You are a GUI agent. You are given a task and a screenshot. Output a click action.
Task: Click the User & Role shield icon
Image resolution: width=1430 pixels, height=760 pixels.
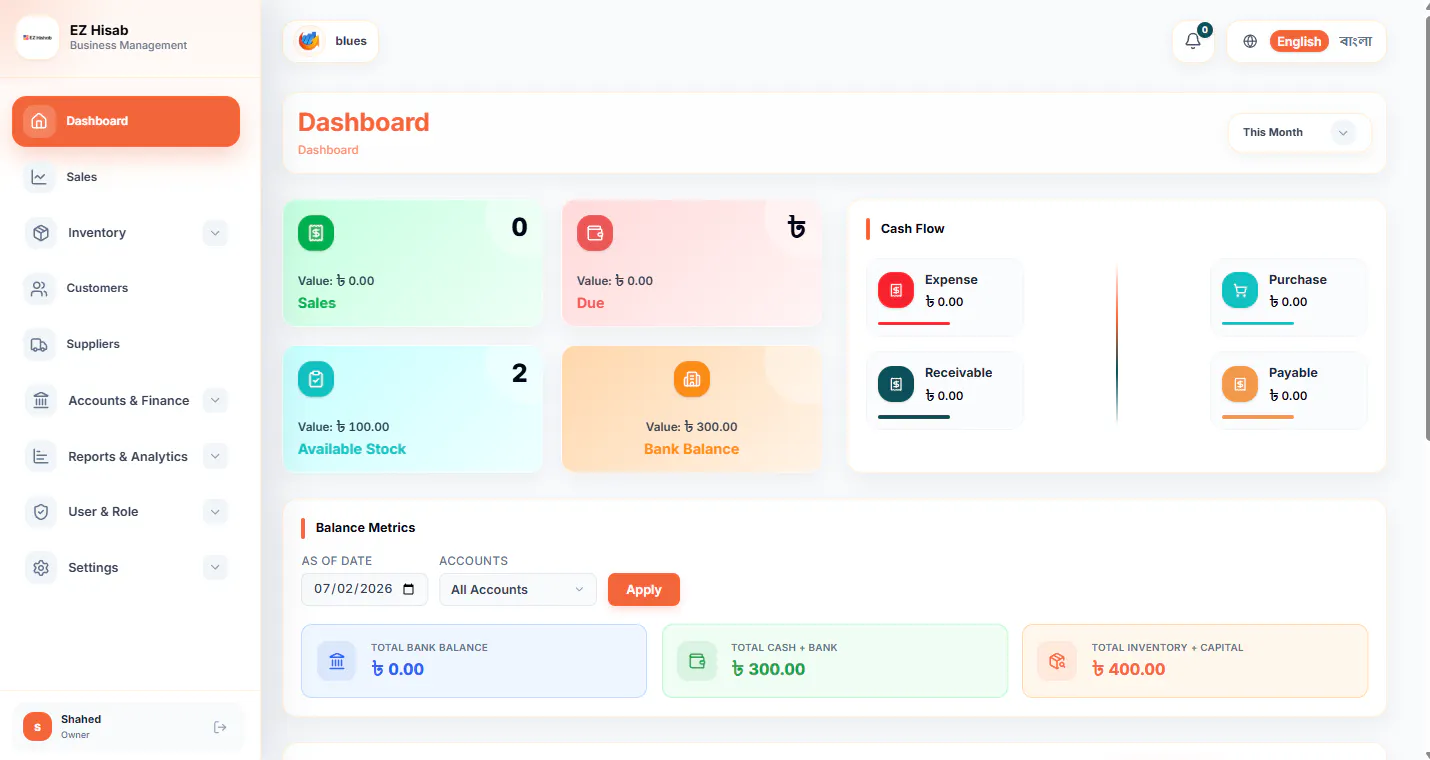pyautogui.click(x=41, y=512)
